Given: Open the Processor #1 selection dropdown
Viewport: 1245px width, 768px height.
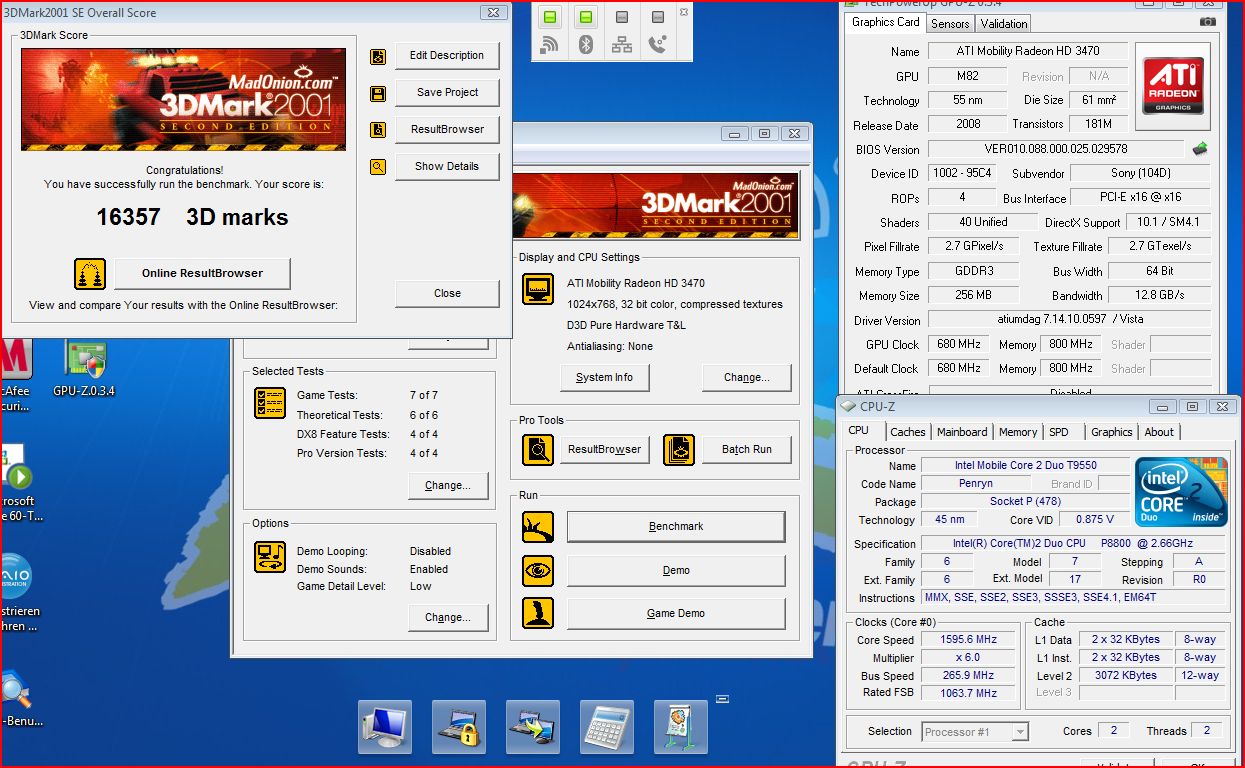Looking at the screenshot, I should coord(975,732).
